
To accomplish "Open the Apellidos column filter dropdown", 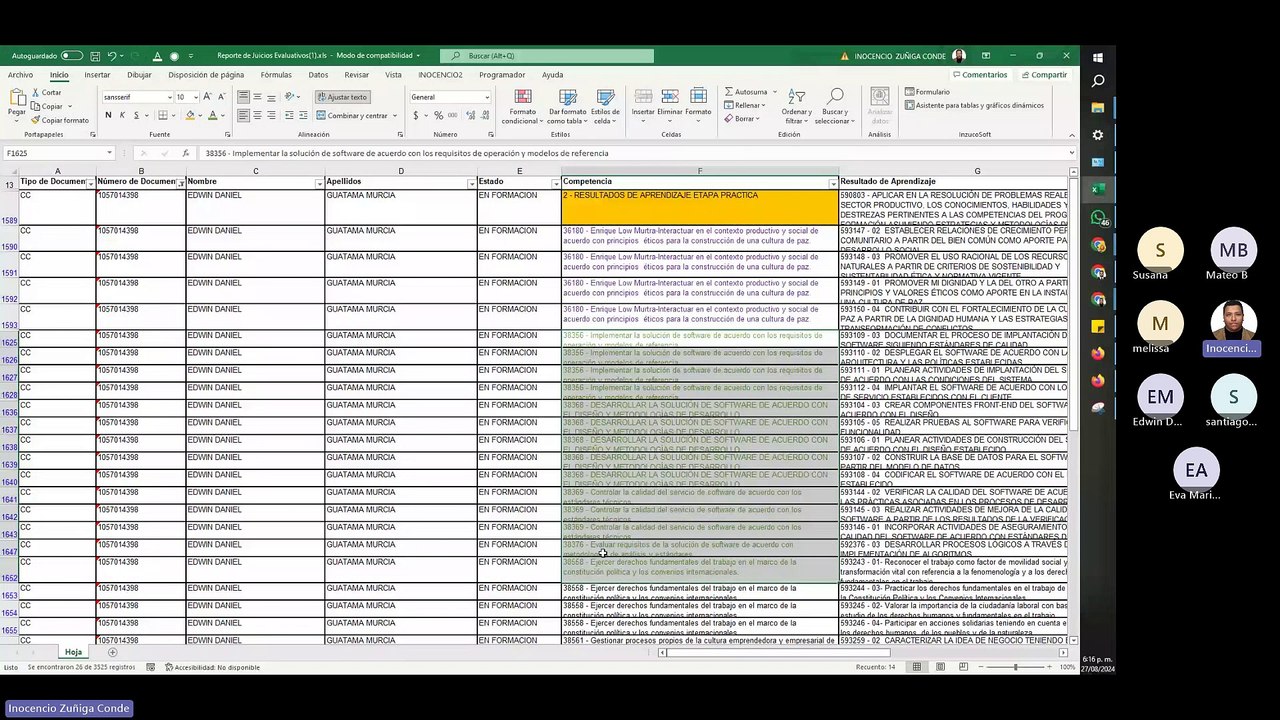I will click(472, 184).
